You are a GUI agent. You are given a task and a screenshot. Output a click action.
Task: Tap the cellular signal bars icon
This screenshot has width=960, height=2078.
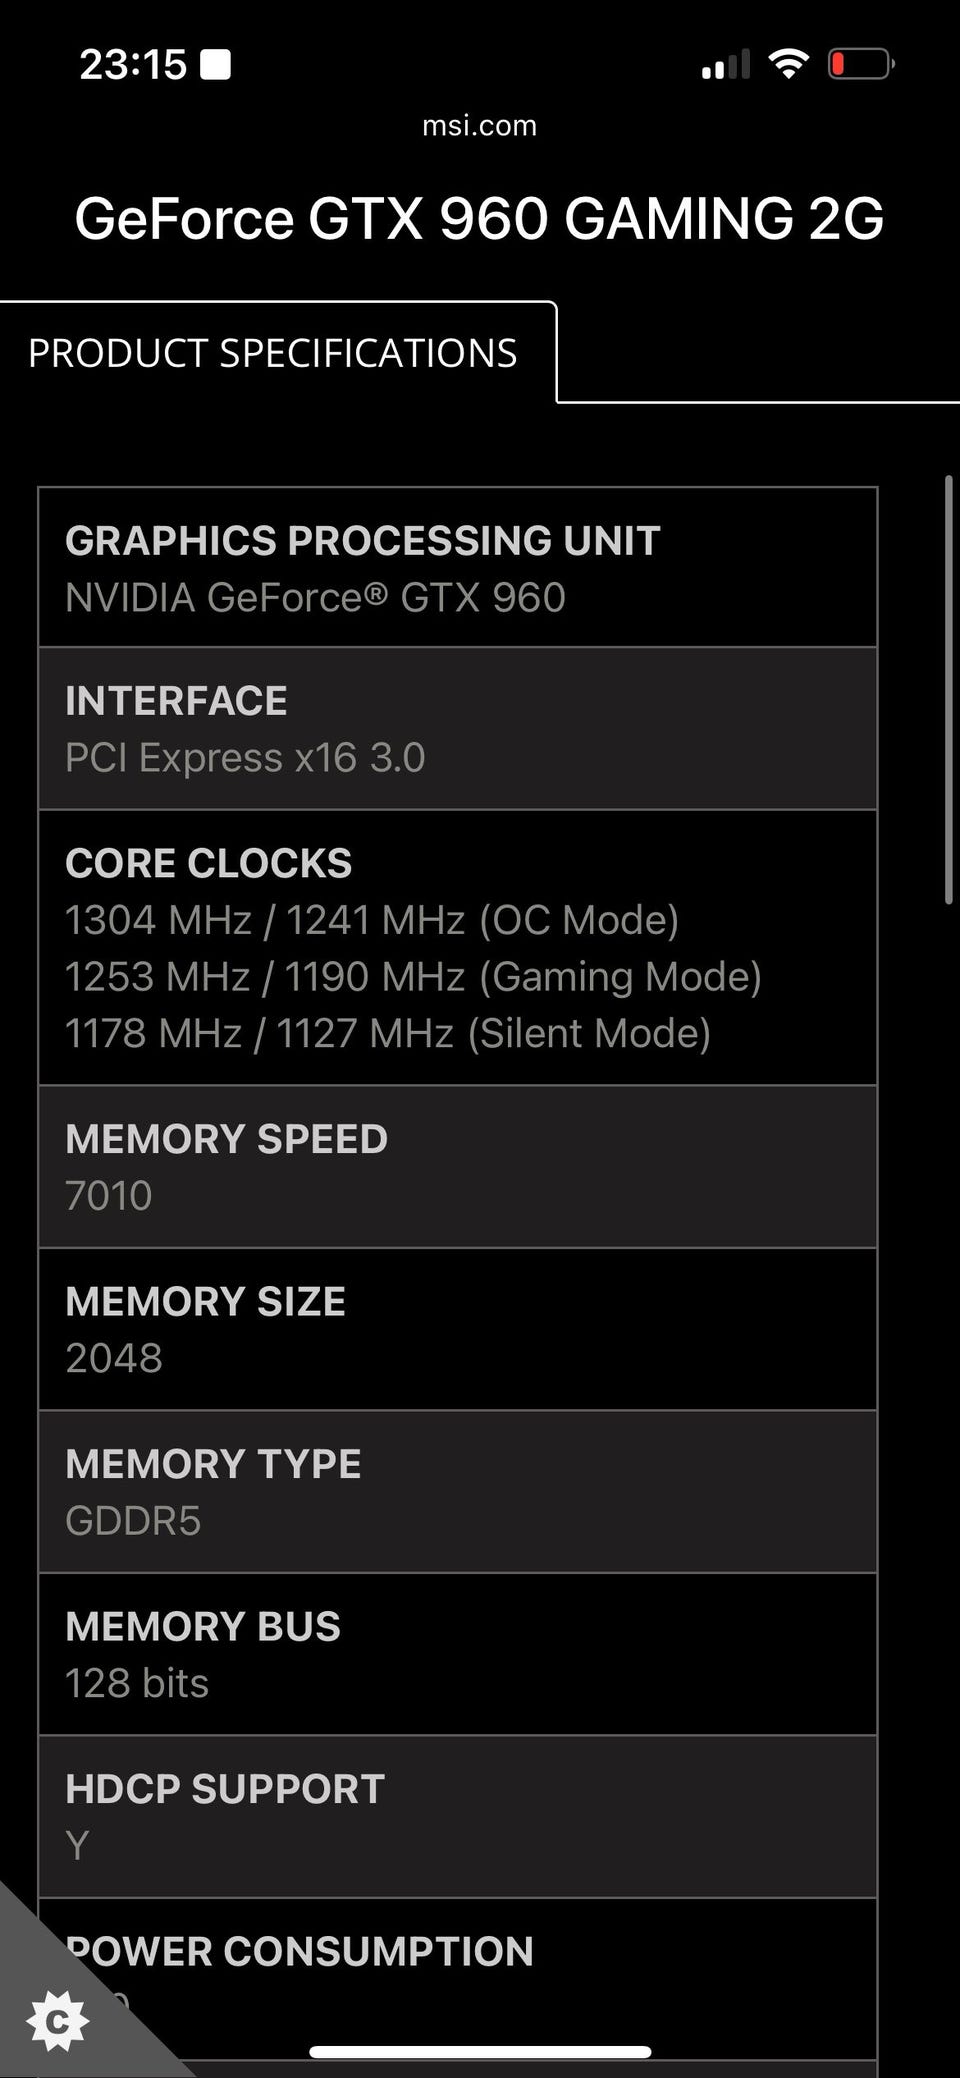point(725,65)
